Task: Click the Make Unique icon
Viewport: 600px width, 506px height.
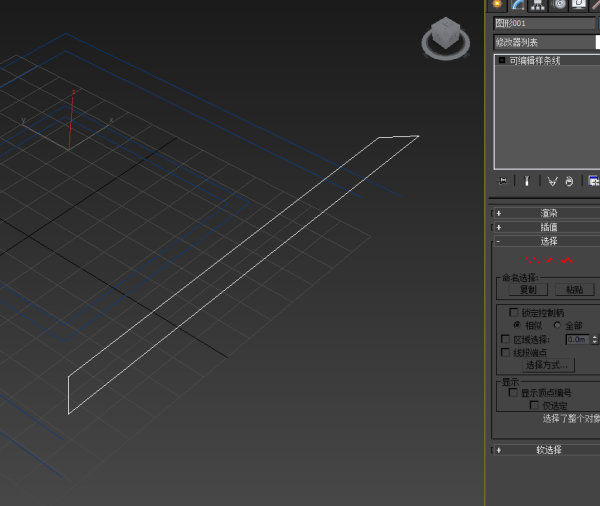Action: point(552,181)
